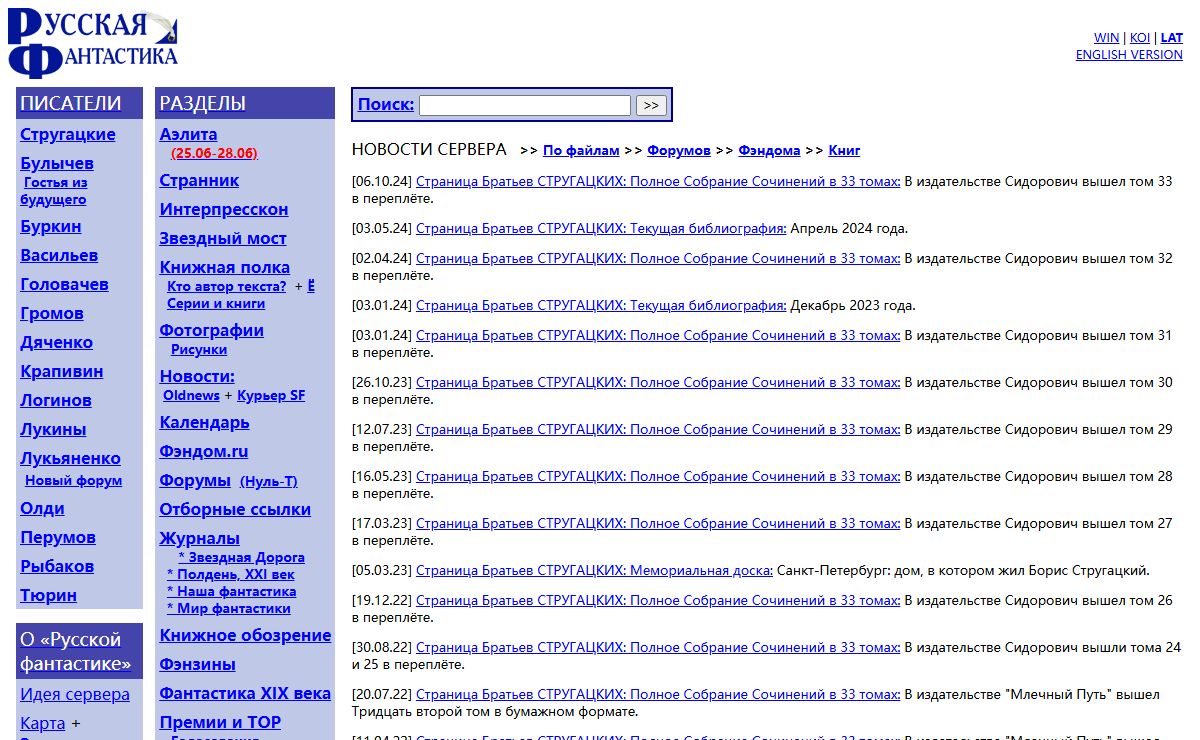
Task: Open the Премии и TOP section
Action: point(220,722)
